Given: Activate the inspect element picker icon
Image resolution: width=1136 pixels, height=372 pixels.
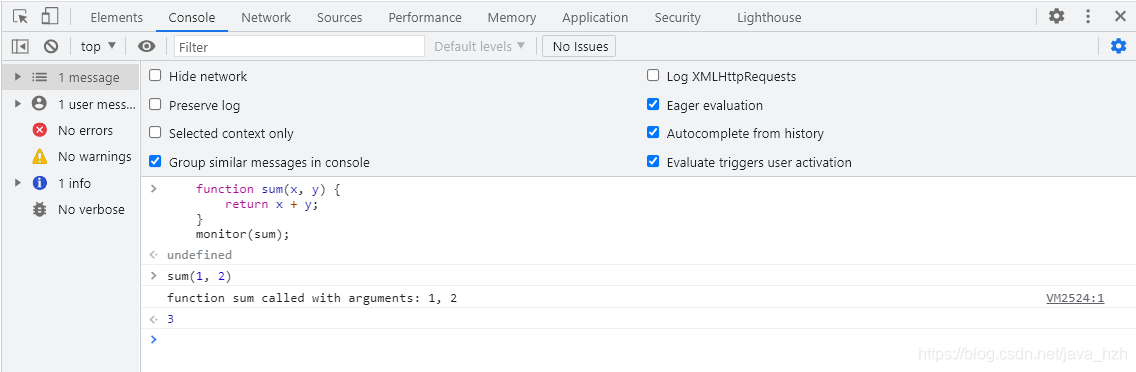Looking at the screenshot, I should pyautogui.click(x=20, y=16).
